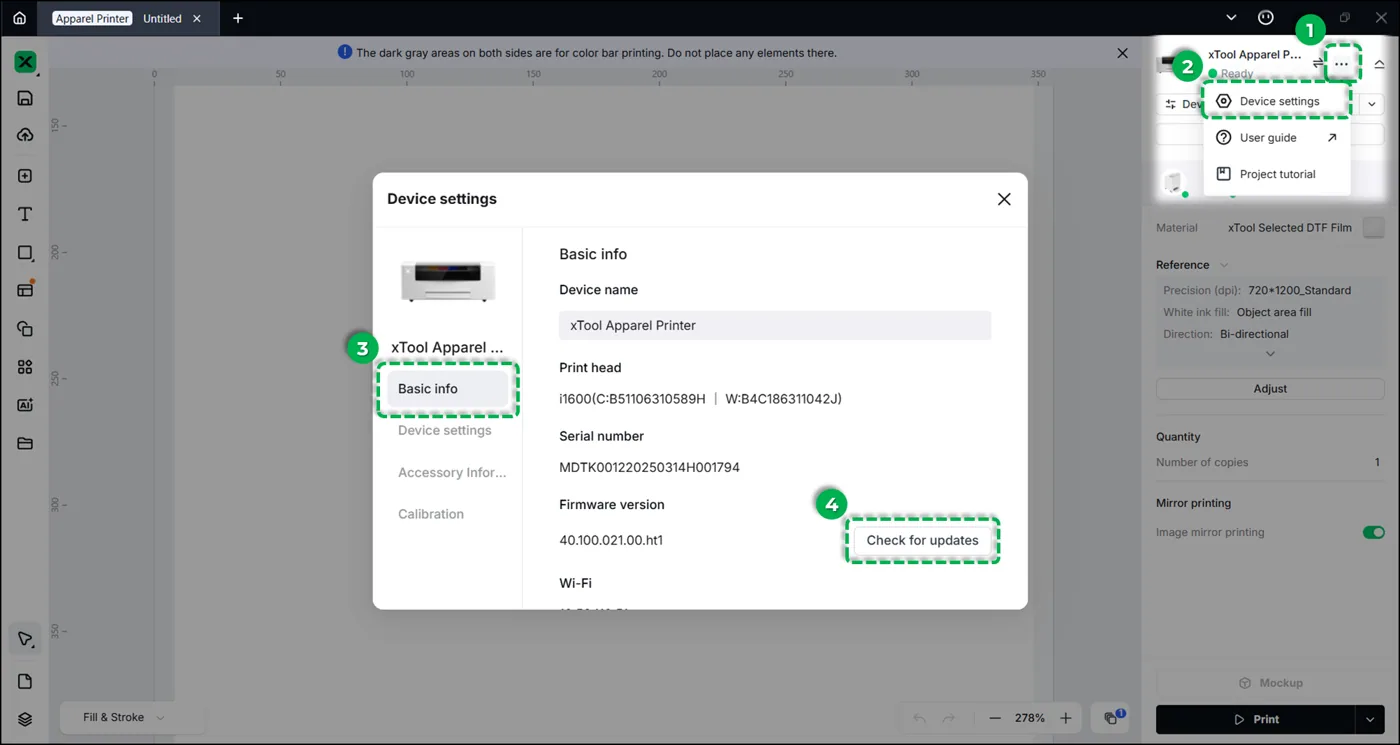This screenshot has width=1400, height=745.
Task: Open the Print options arrow
Action: tap(1371, 719)
